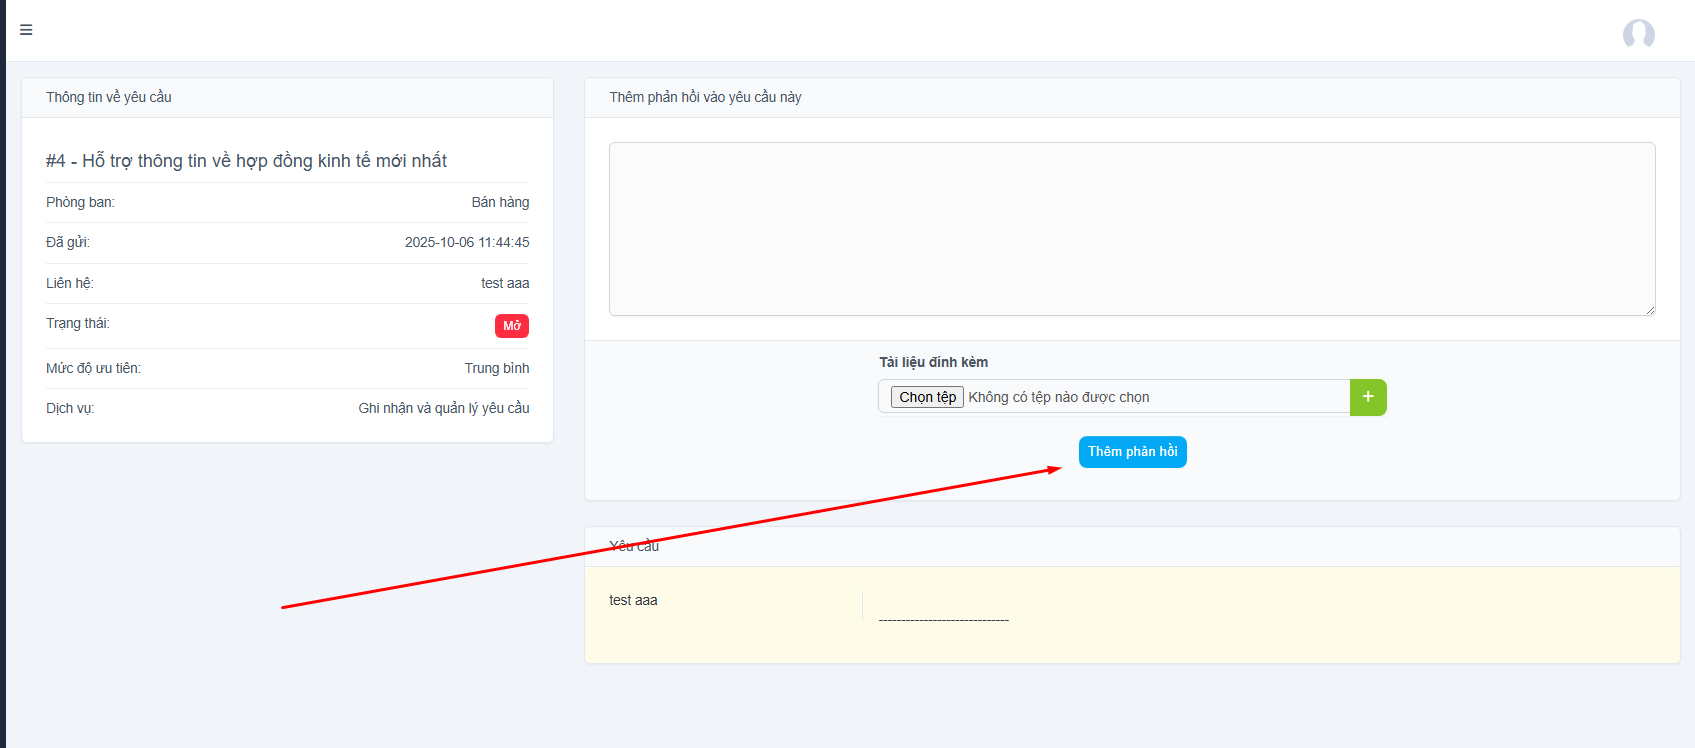Click the "Trung bình" priority value
This screenshot has height=748, width=1695.
497,368
